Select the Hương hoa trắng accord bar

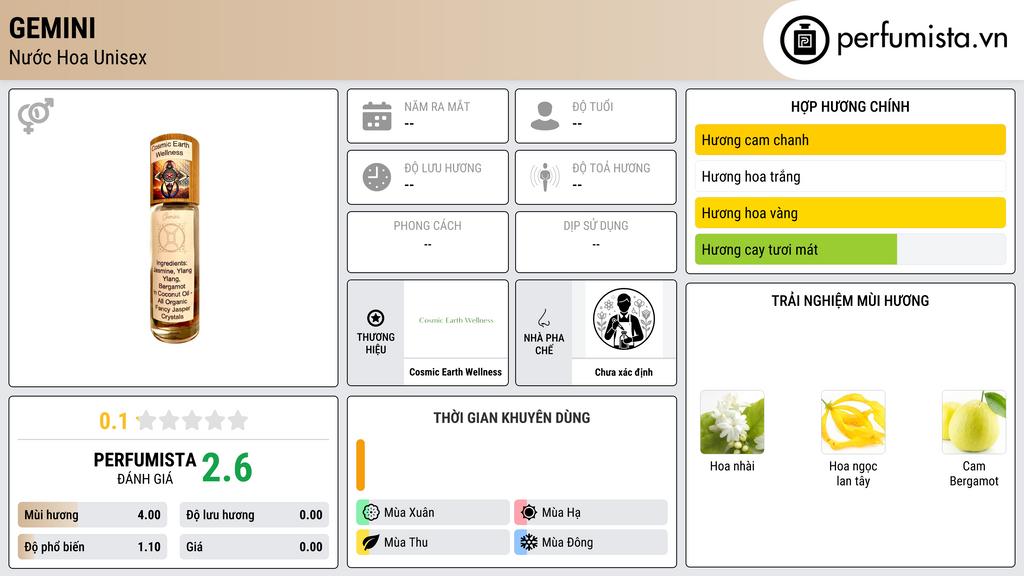850,176
